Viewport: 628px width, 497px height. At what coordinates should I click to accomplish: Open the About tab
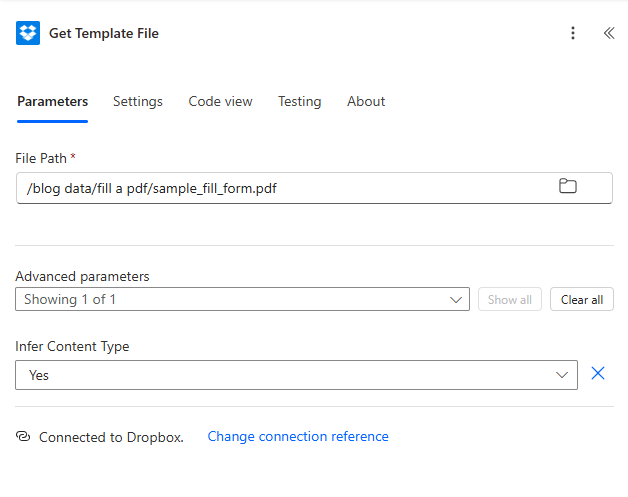(x=366, y=101)
